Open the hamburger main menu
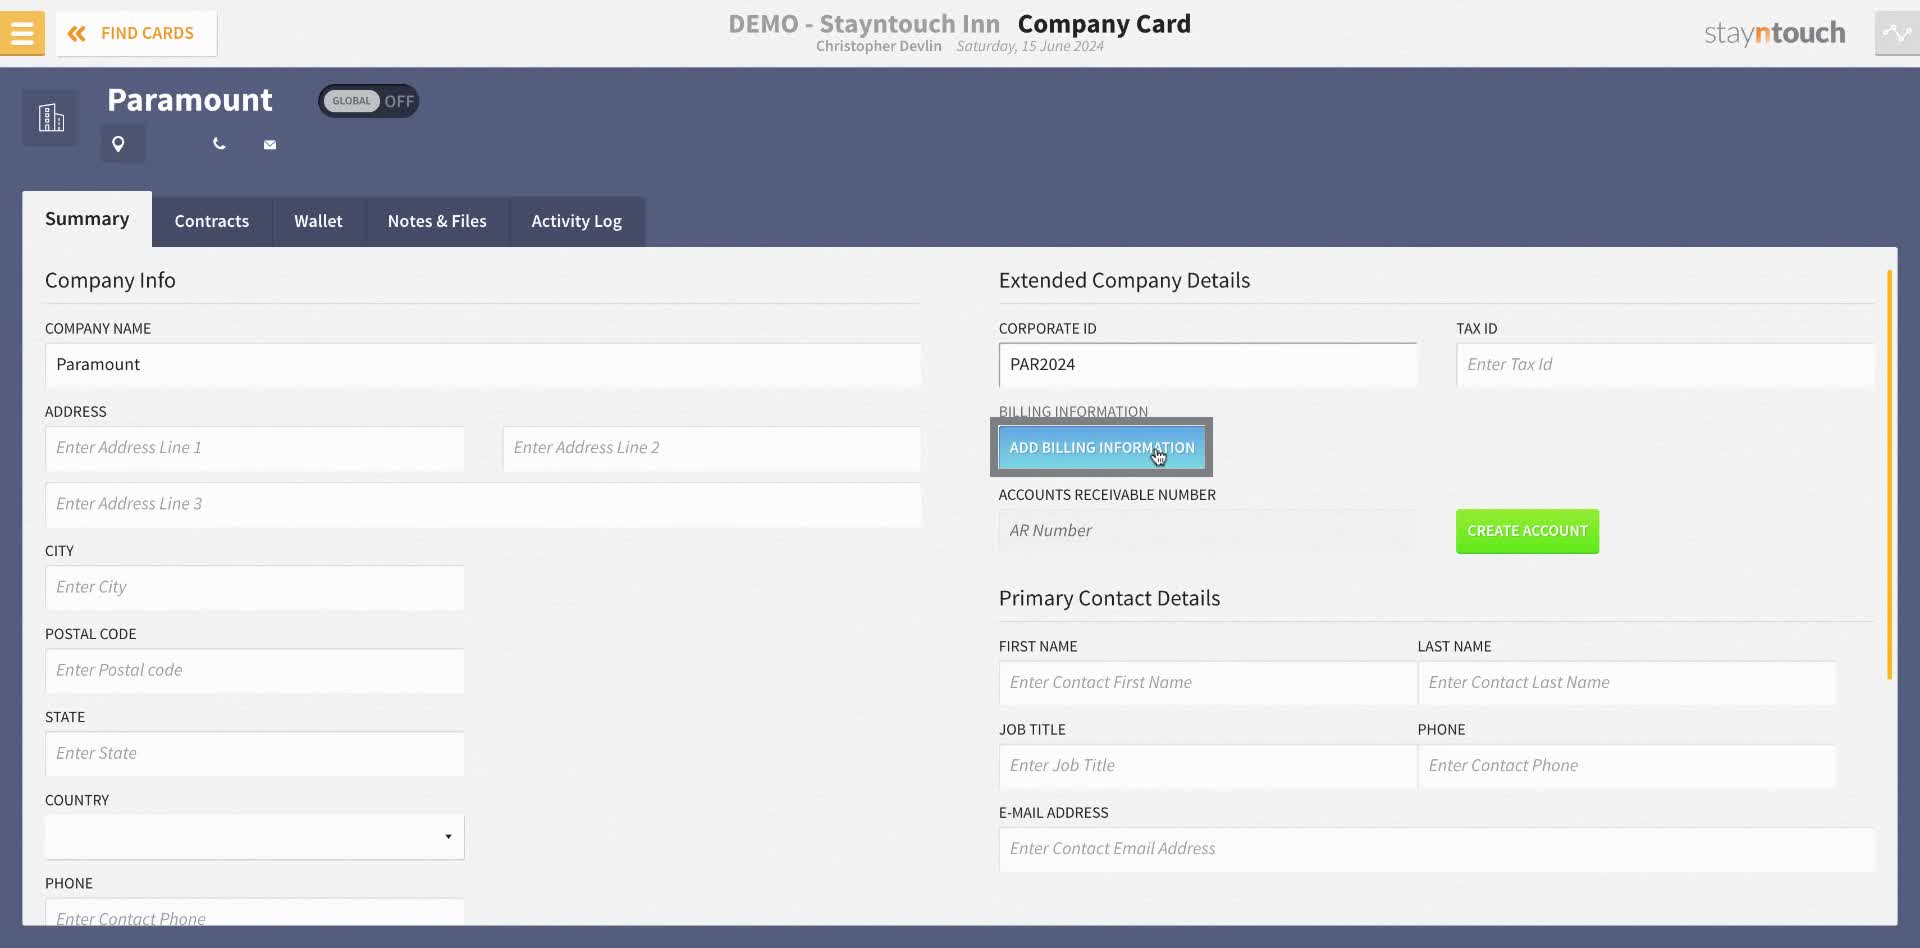The height and width of the screenshot is (948, 1920). [22, 33]
